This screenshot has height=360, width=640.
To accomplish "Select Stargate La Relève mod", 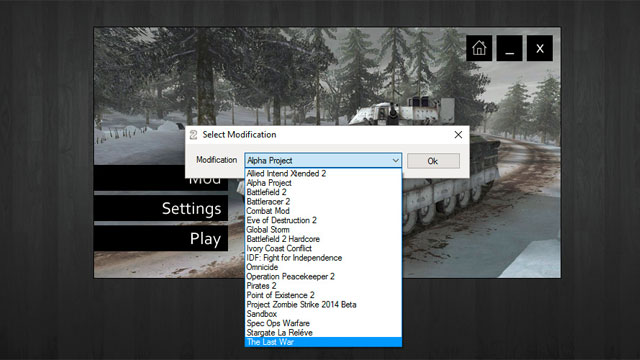I will [x=323, y=333].
